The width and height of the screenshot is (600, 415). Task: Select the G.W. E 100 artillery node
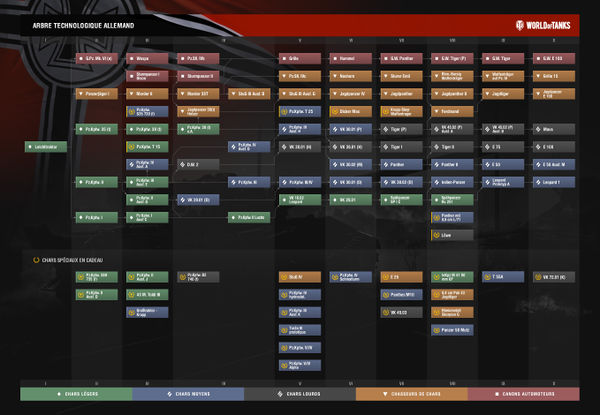554,59
